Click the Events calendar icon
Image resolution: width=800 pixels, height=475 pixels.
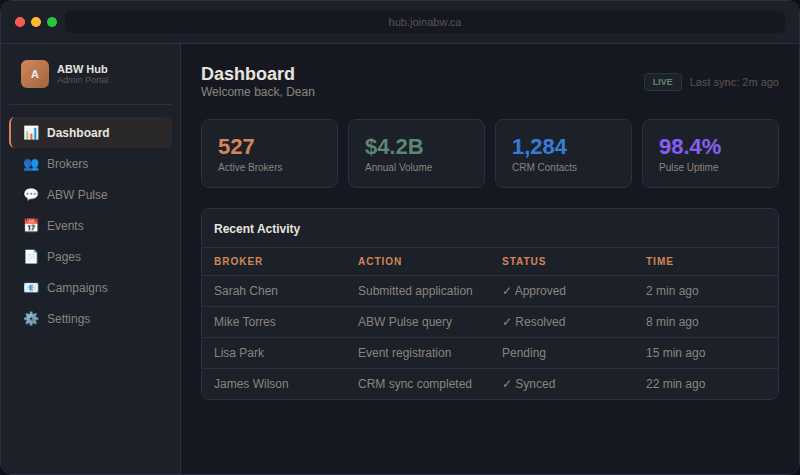(31, 226)
